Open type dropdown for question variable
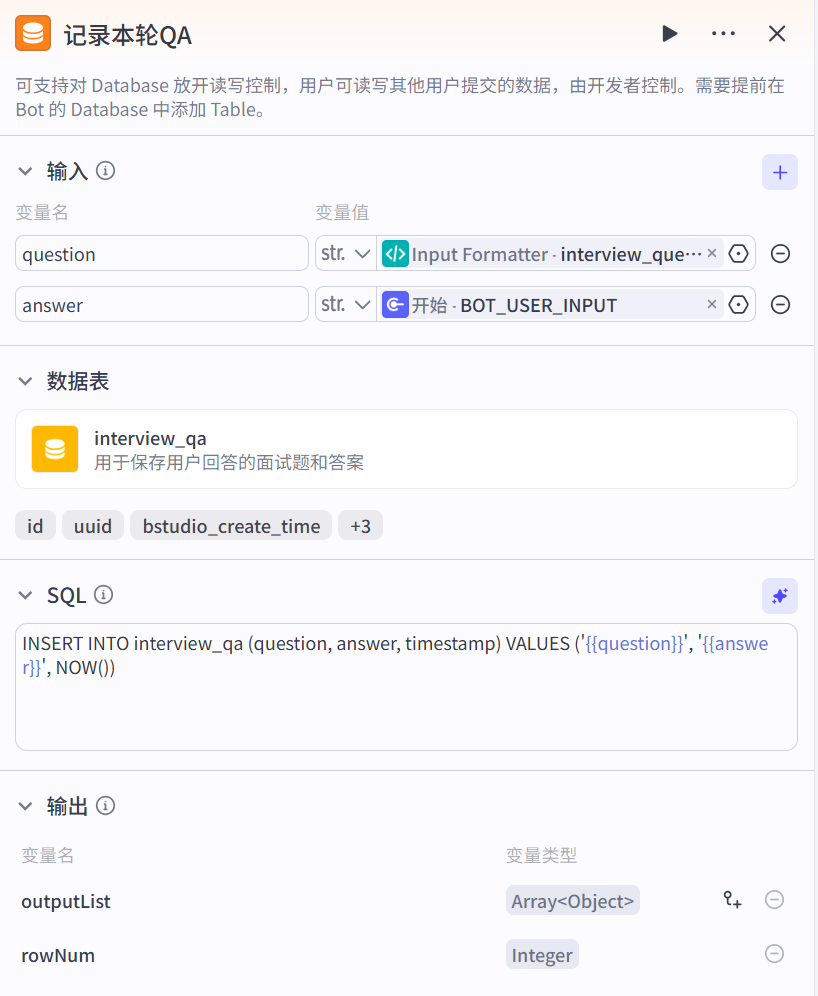Viewport: 818px width, 996px height. click(345, 254)
